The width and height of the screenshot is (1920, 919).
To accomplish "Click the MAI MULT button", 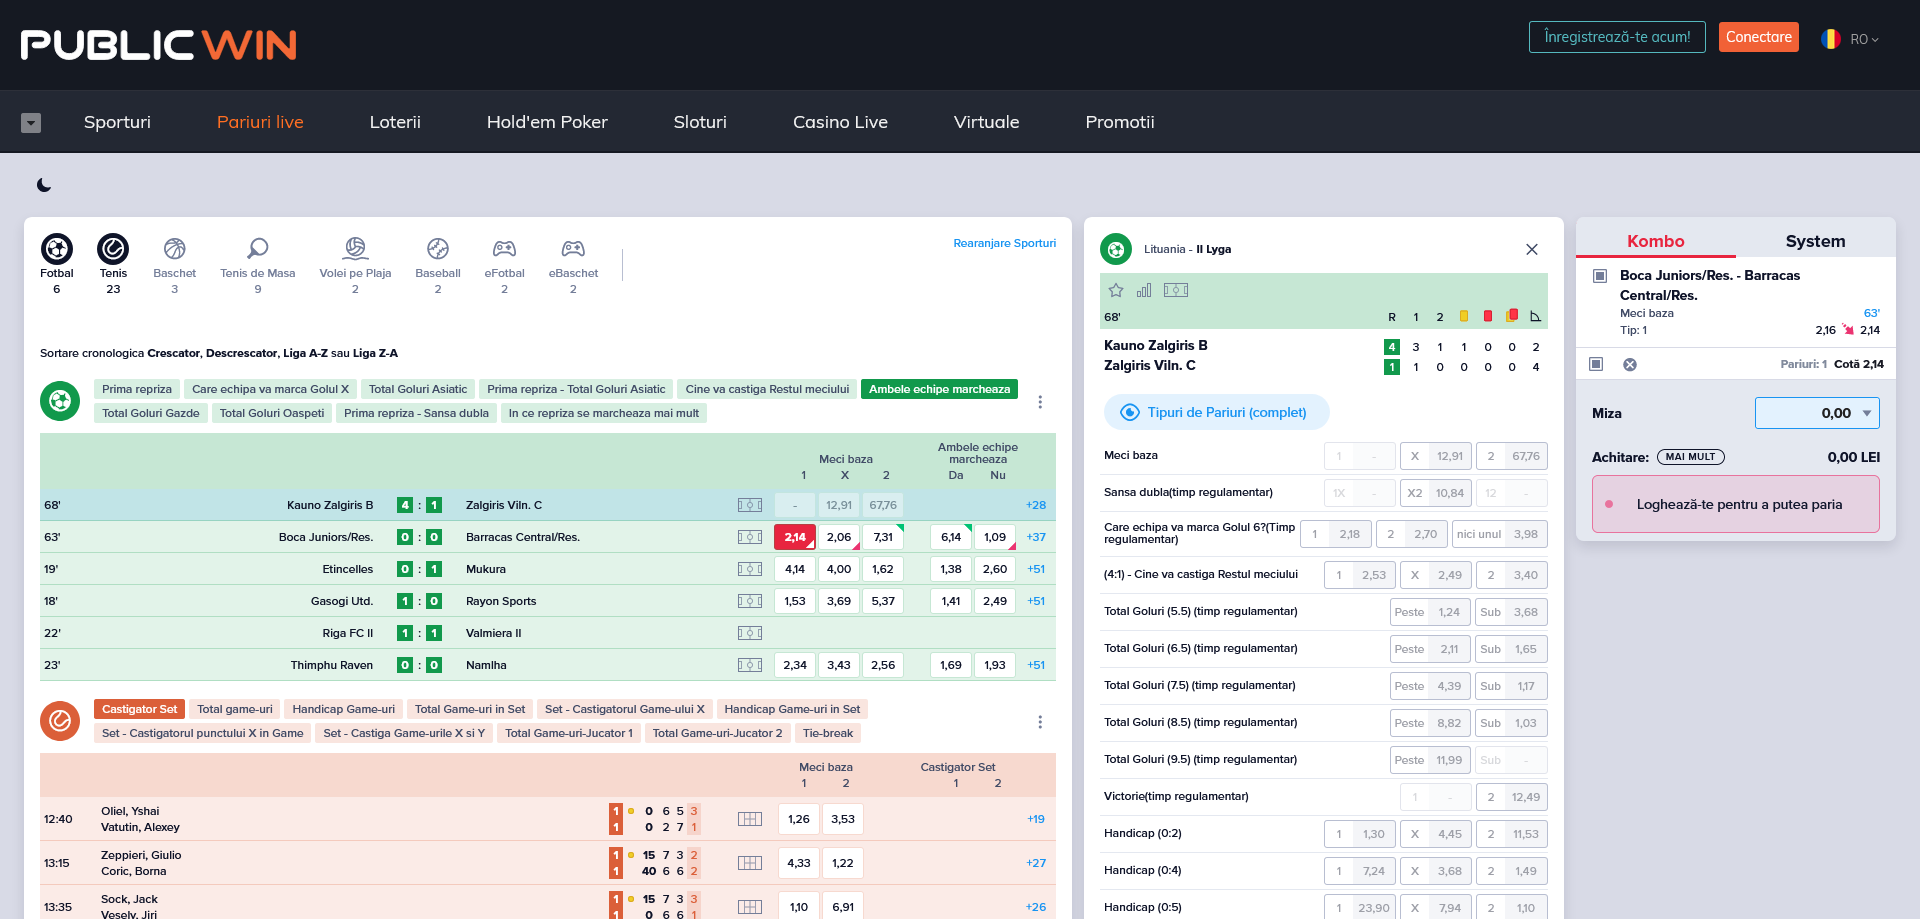I will [x=1690, y=457].
